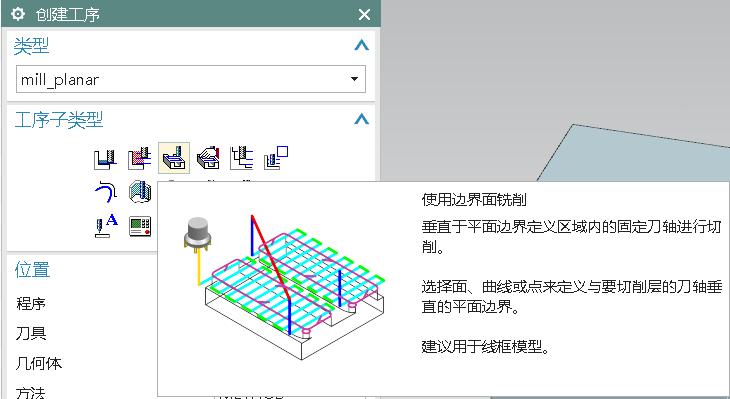This screenshot has height=399, width=730.
Task: Click the 几何体 label
Action: (x=39, y=363)
